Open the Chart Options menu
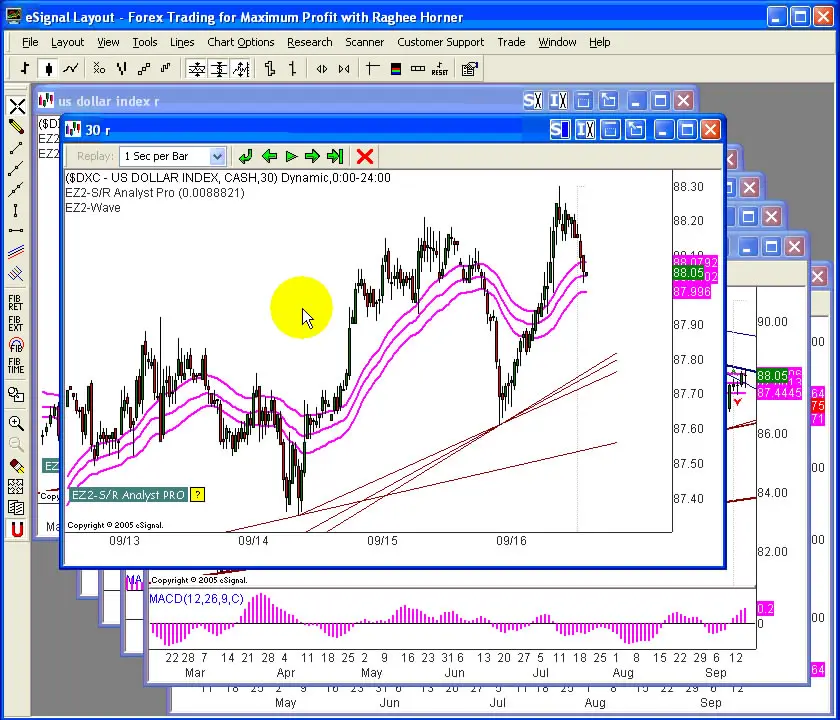This screenshot has width=840, height=720. [241, 42]
